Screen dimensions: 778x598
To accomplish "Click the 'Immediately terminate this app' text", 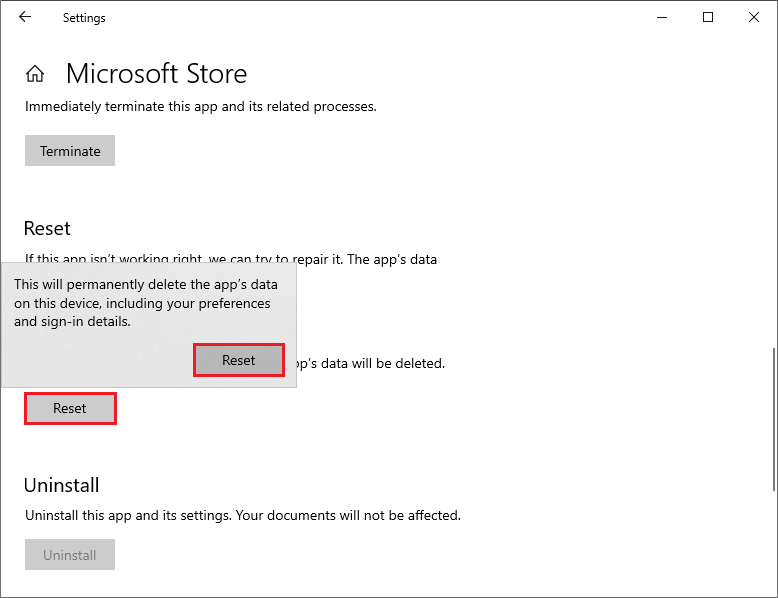I will pyautogui.click(x=201, y=107).
